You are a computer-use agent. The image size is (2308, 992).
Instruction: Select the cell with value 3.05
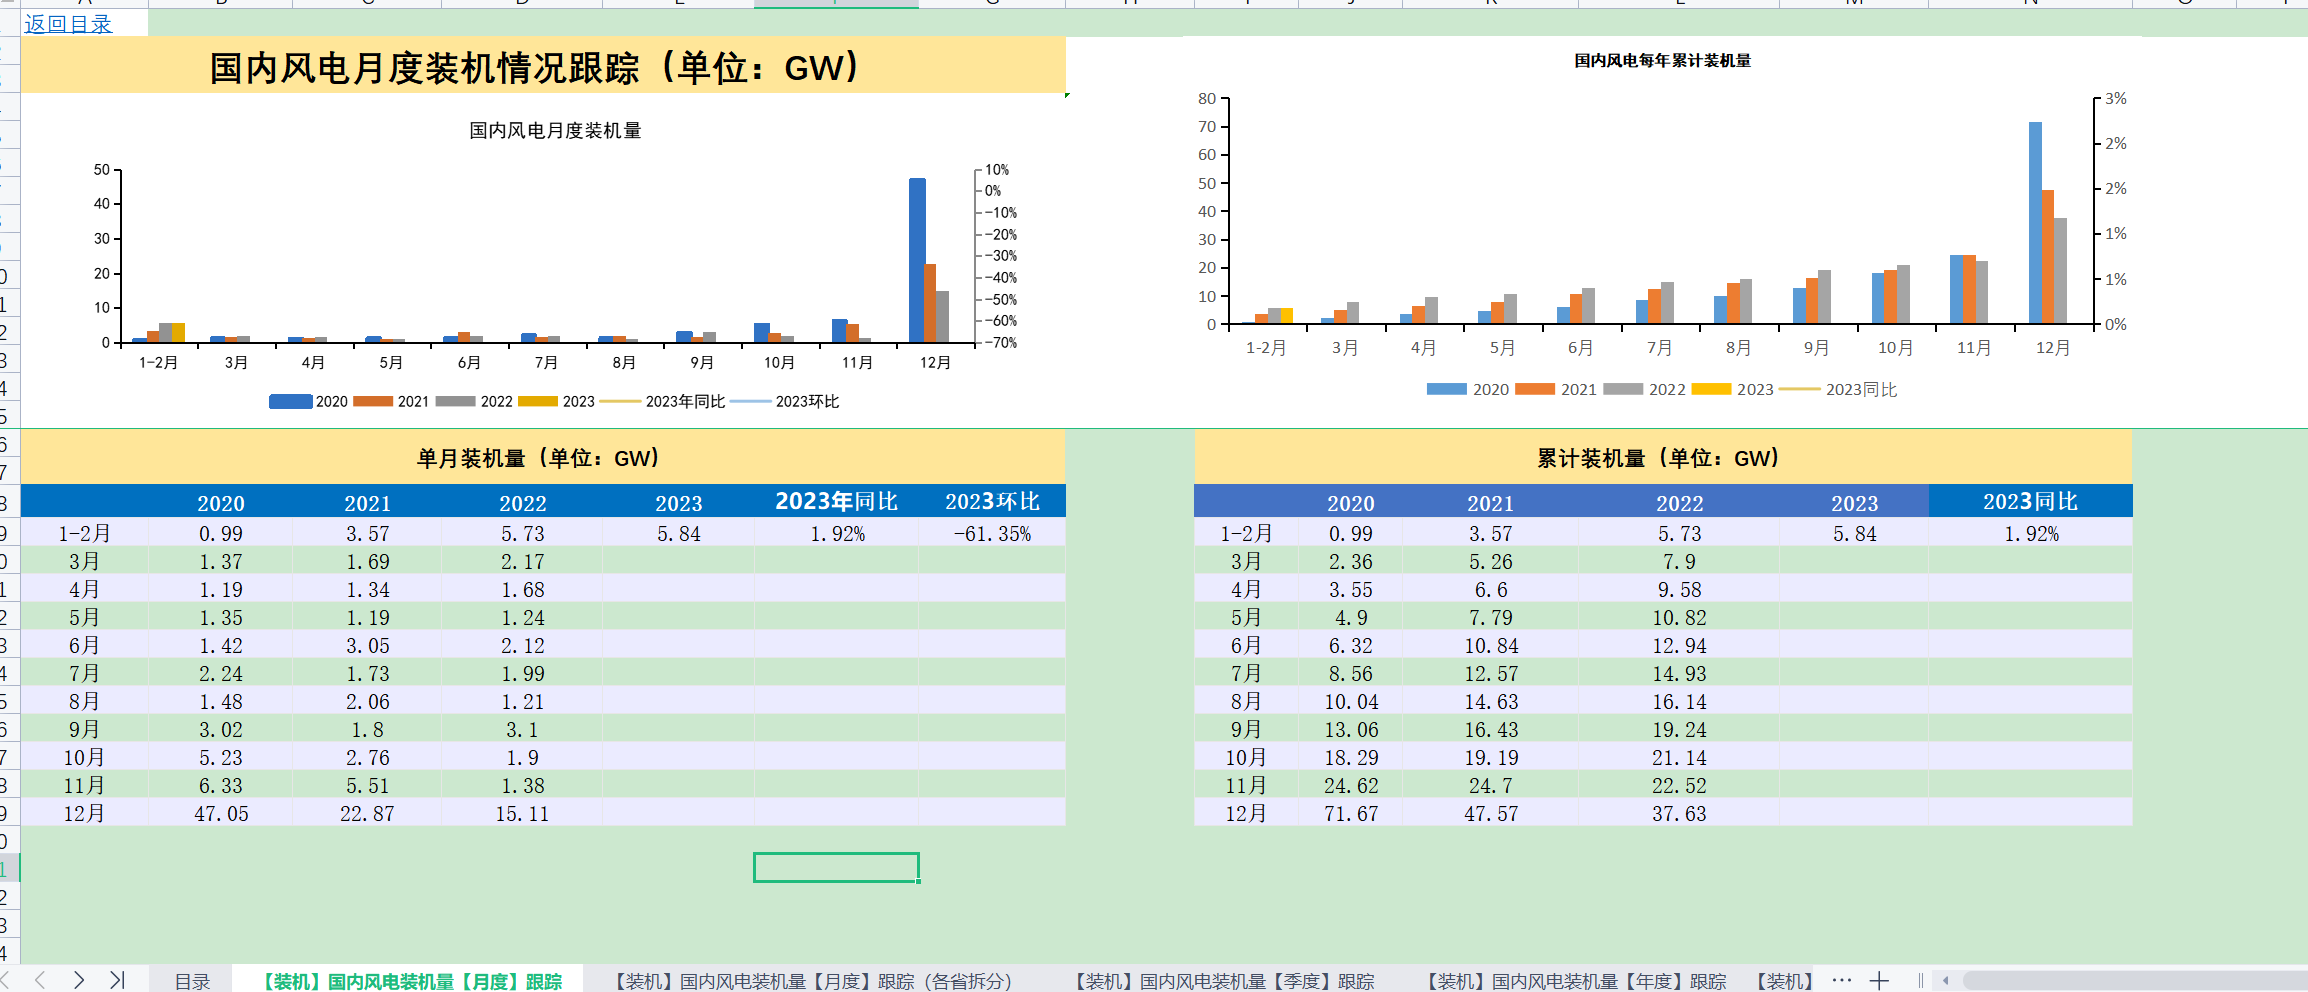coord(367,646)
